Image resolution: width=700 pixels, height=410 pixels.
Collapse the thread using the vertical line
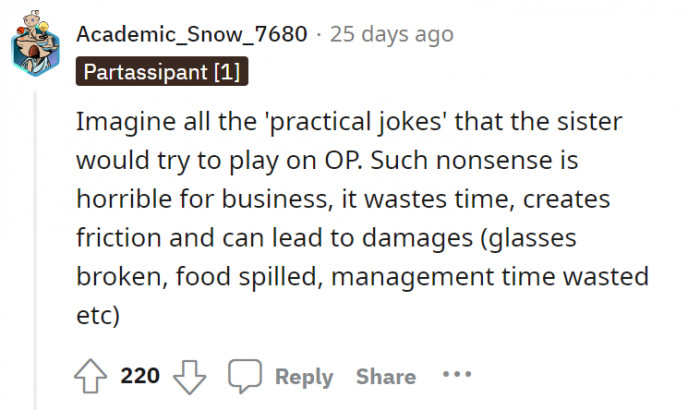click(35, 250)
